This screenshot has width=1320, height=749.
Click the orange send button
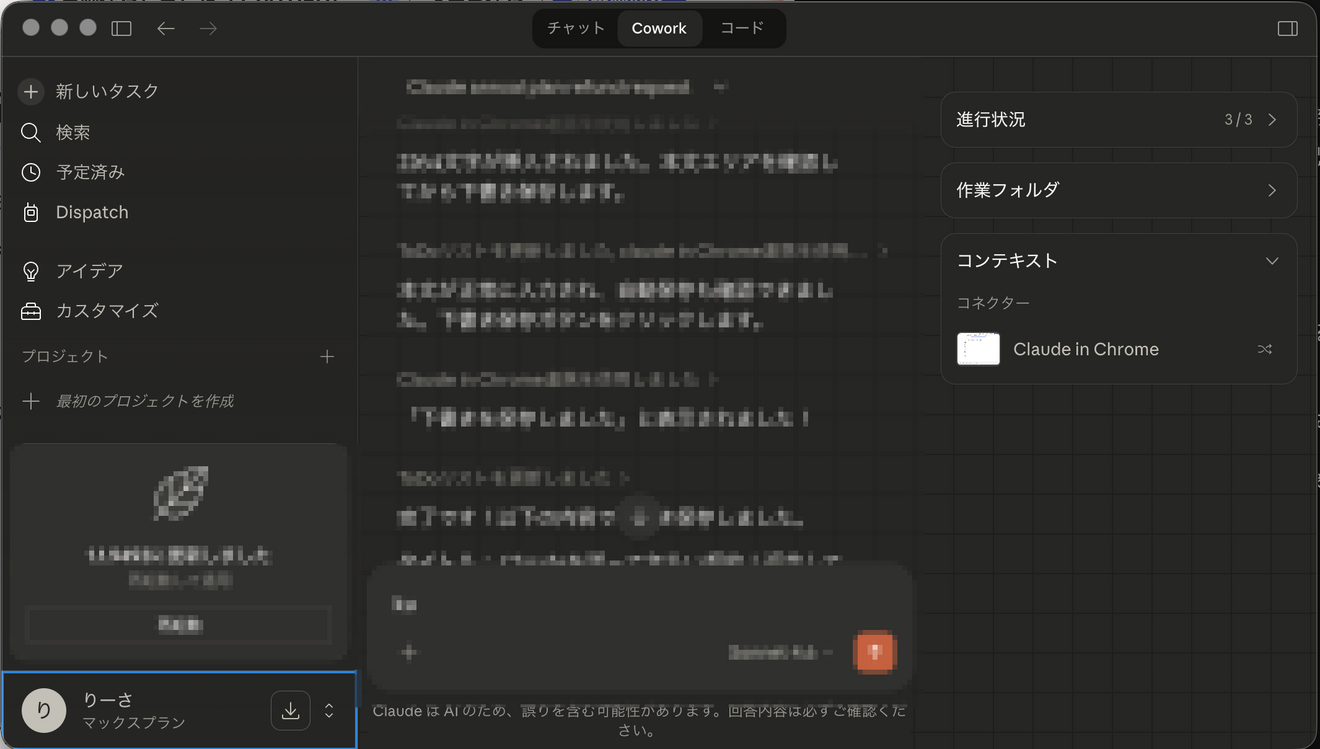pos(875,652)
